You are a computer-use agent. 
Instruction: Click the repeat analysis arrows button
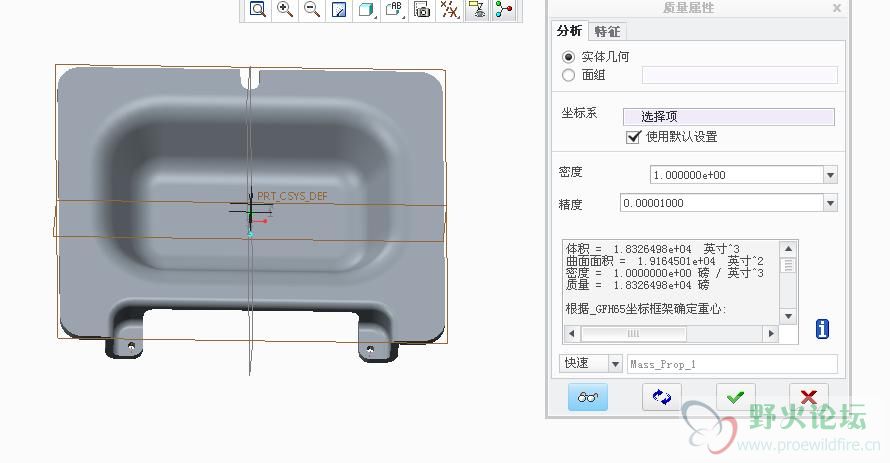(661, 397)
